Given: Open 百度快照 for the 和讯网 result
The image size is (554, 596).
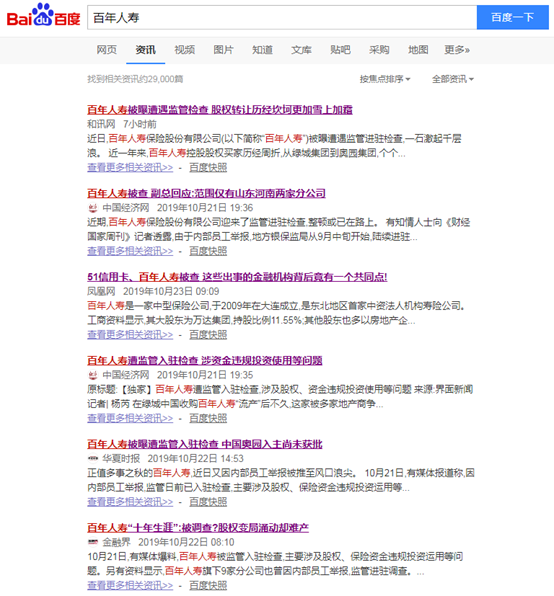Looking at the screenshot, I should click(208, 168).
